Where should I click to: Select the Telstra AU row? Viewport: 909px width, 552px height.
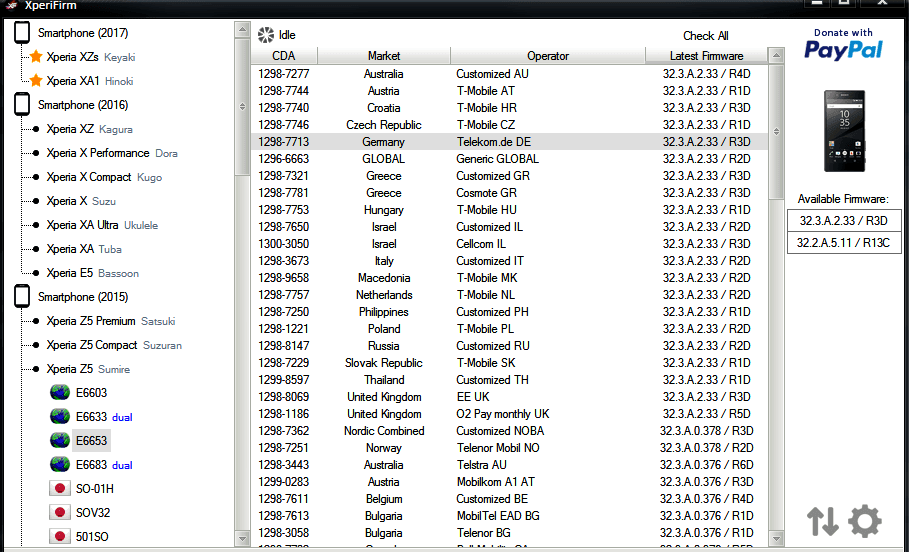tap(510, 465)
